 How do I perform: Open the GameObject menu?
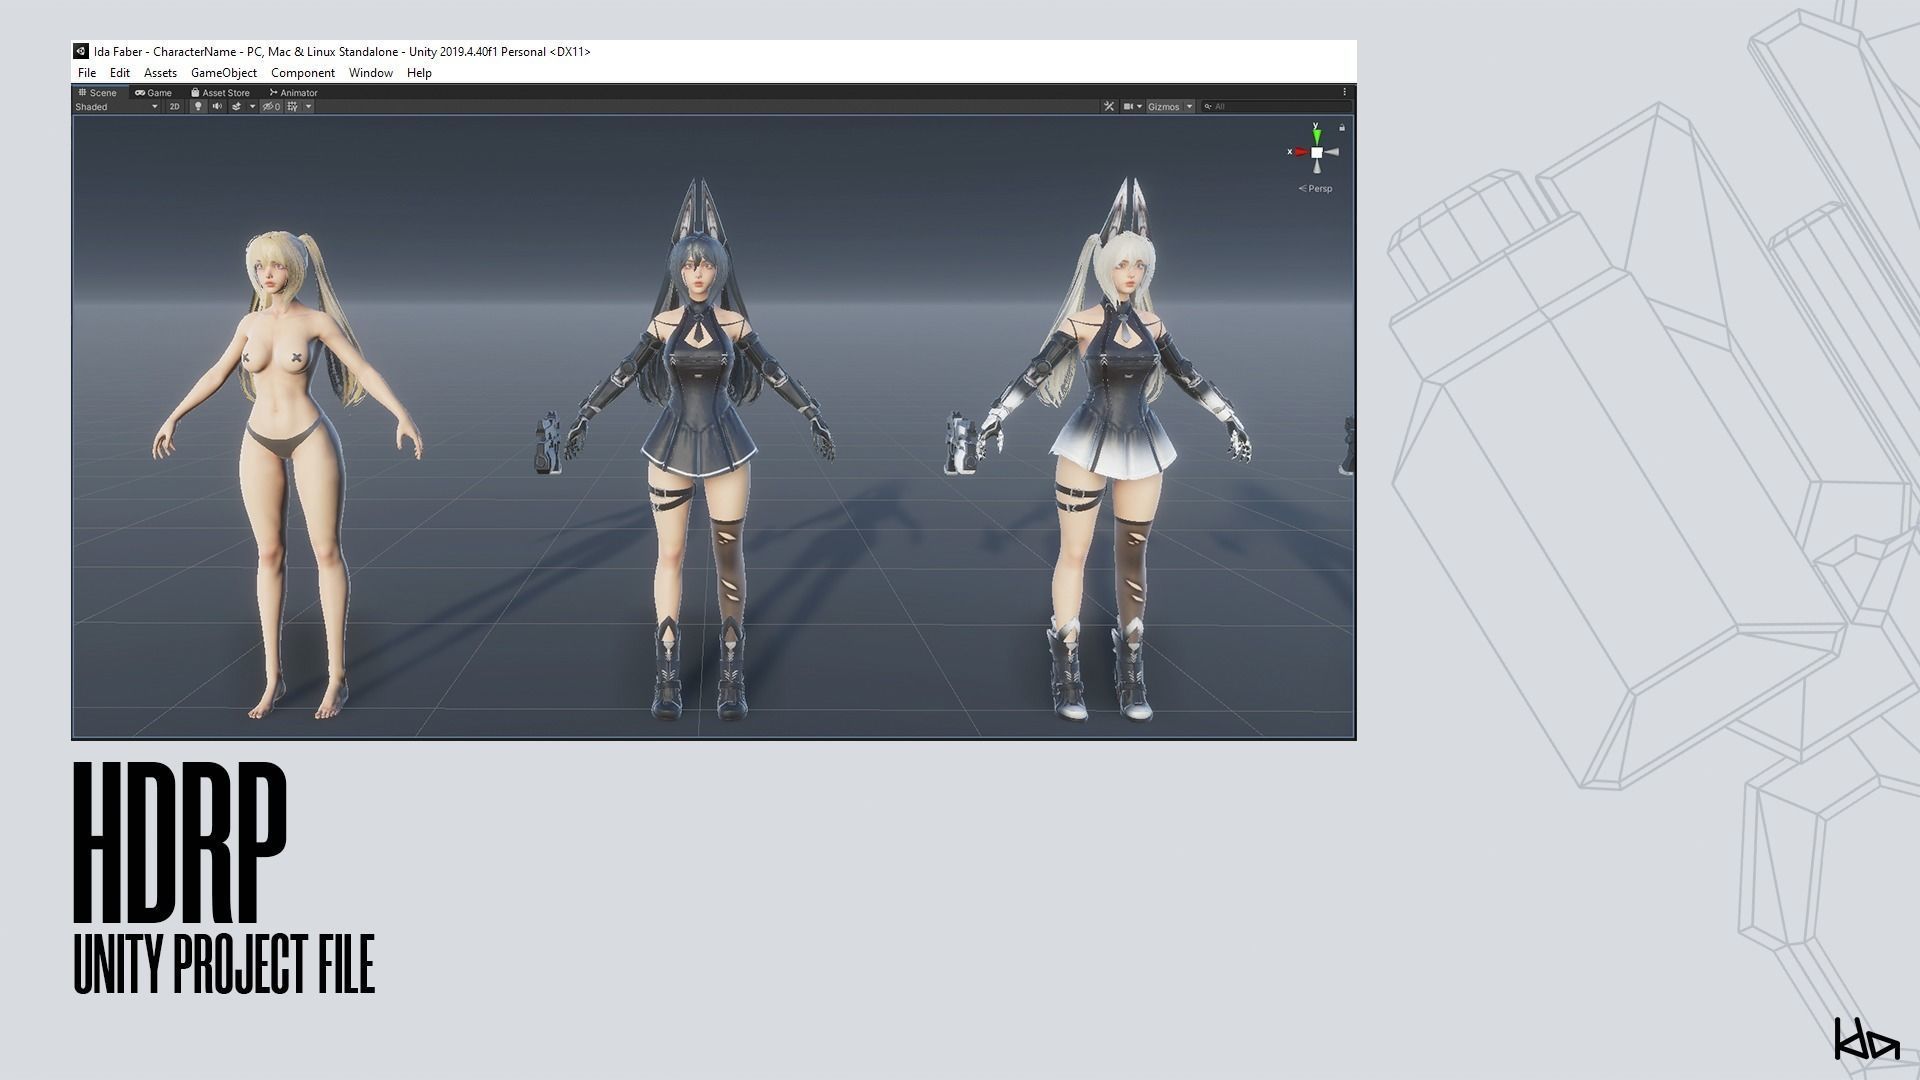coord(223,73)
